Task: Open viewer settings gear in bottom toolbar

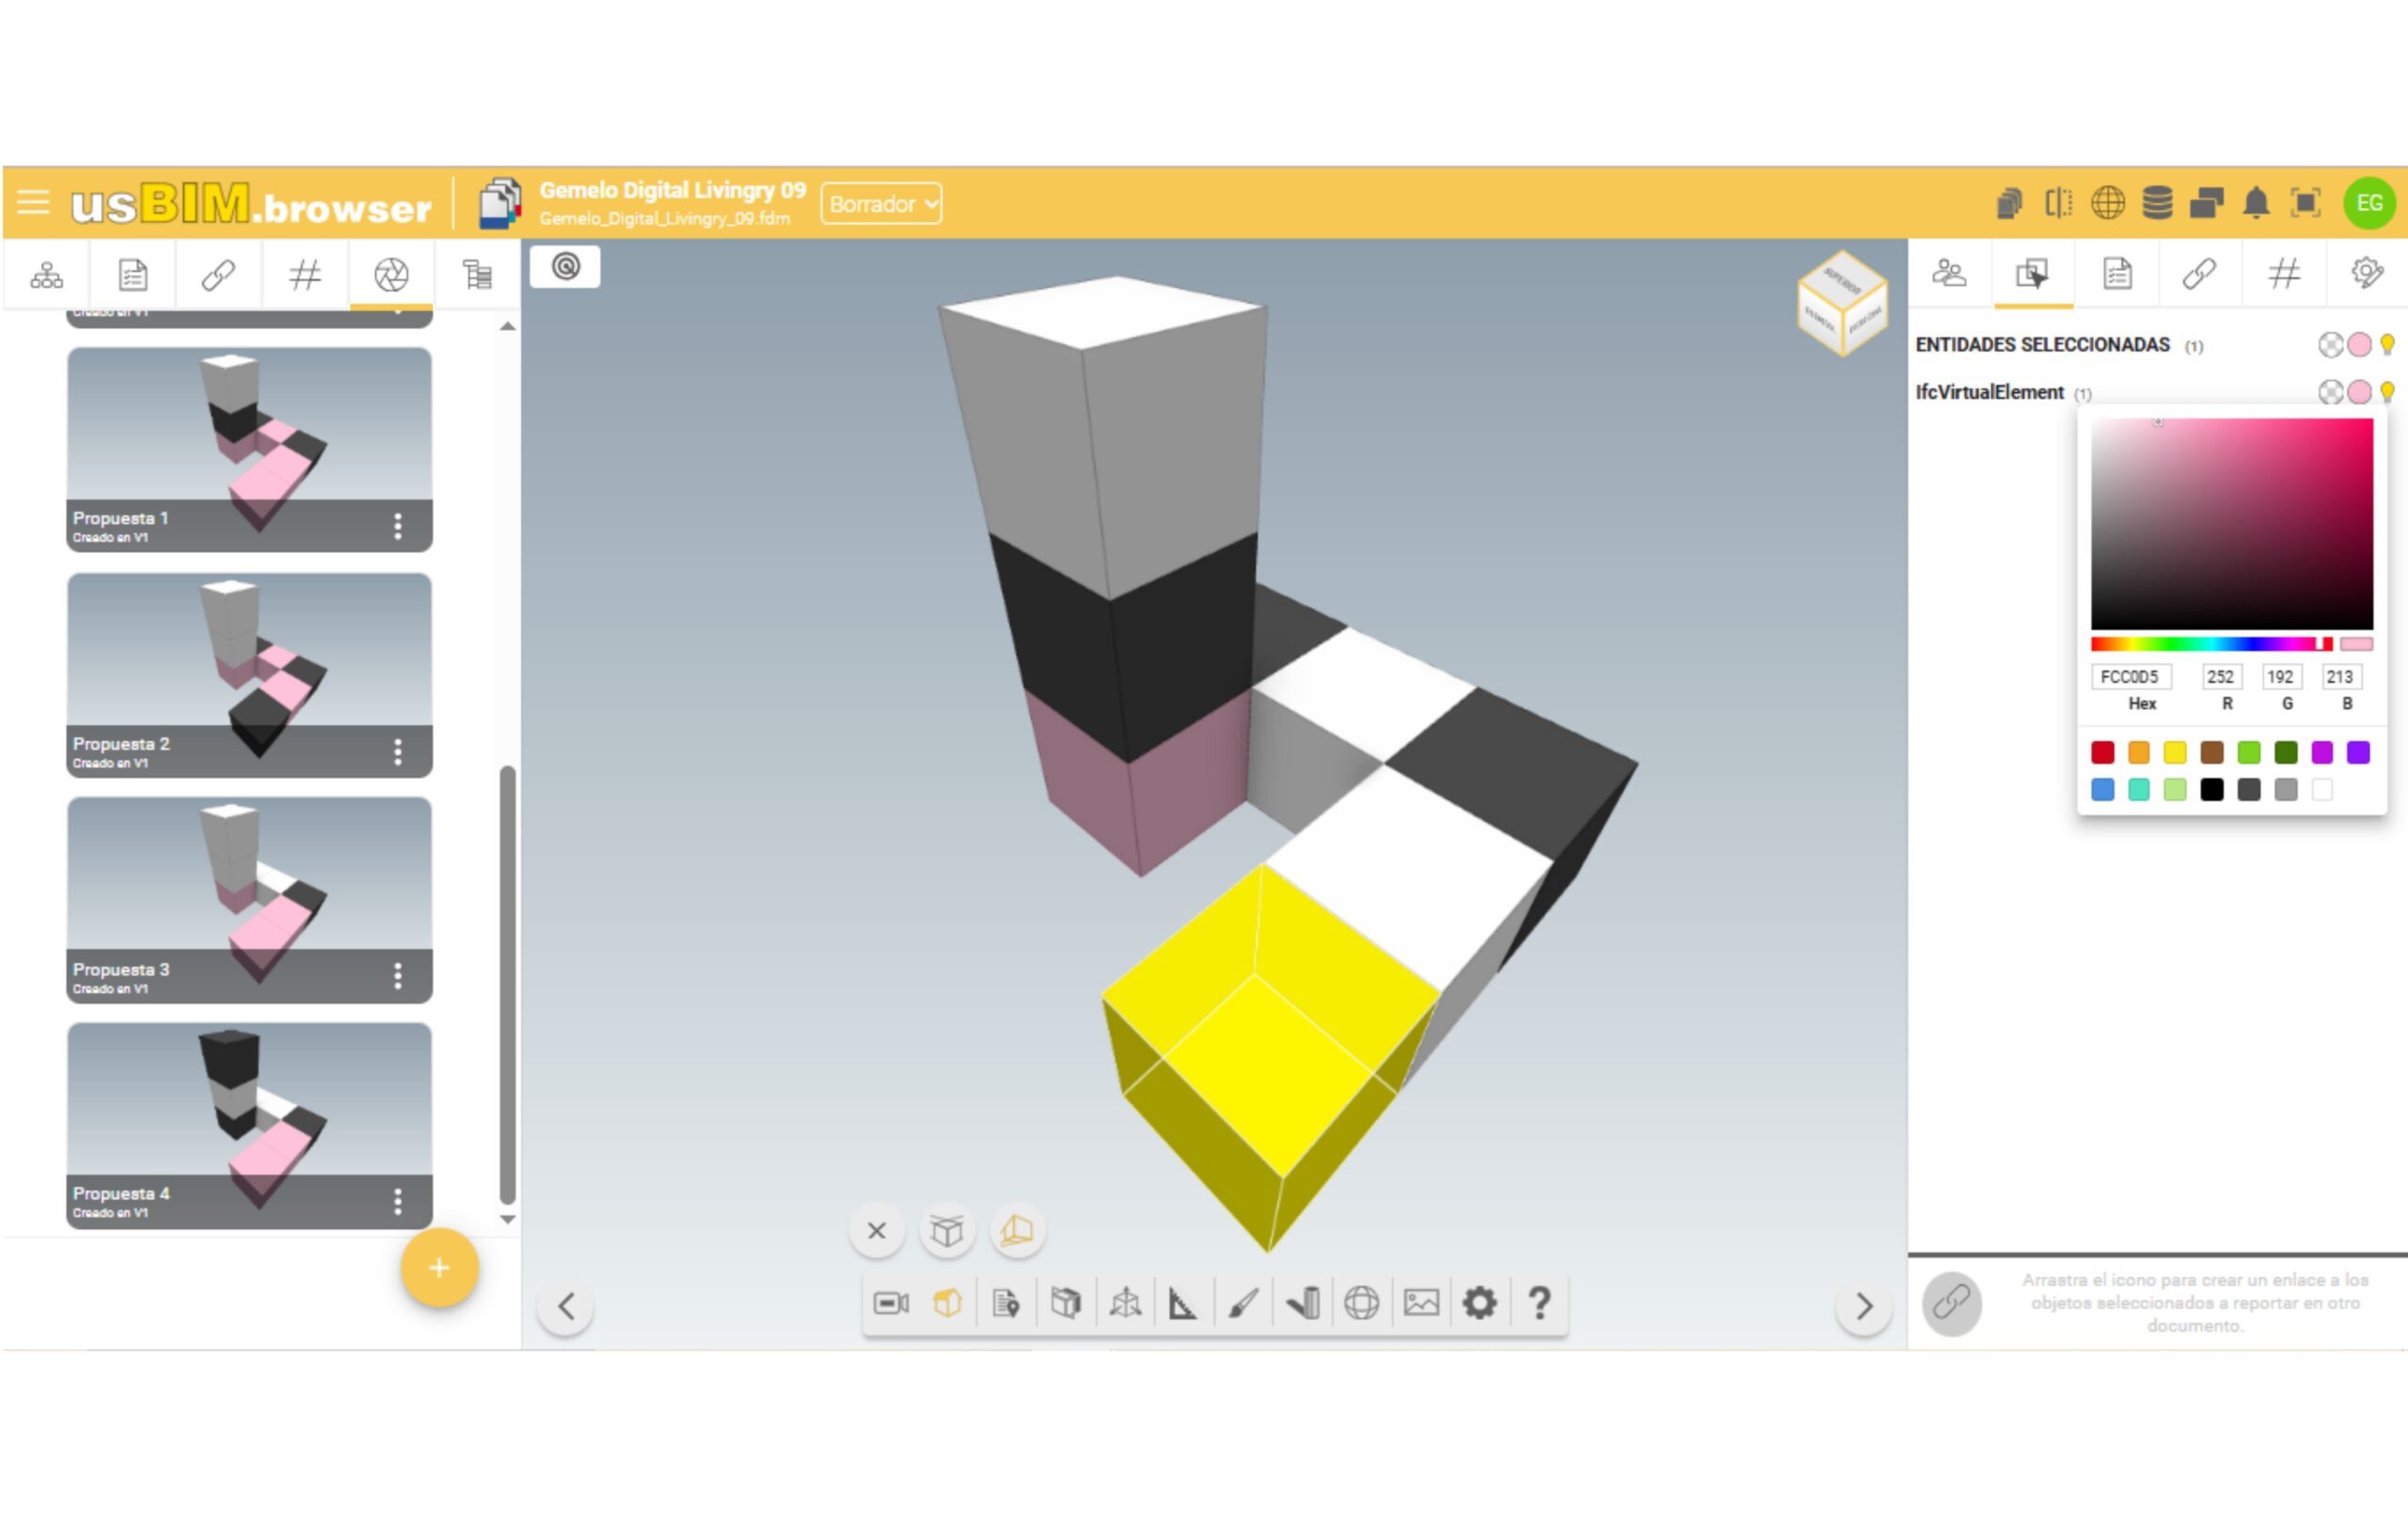Action: click(1479, 1303)
